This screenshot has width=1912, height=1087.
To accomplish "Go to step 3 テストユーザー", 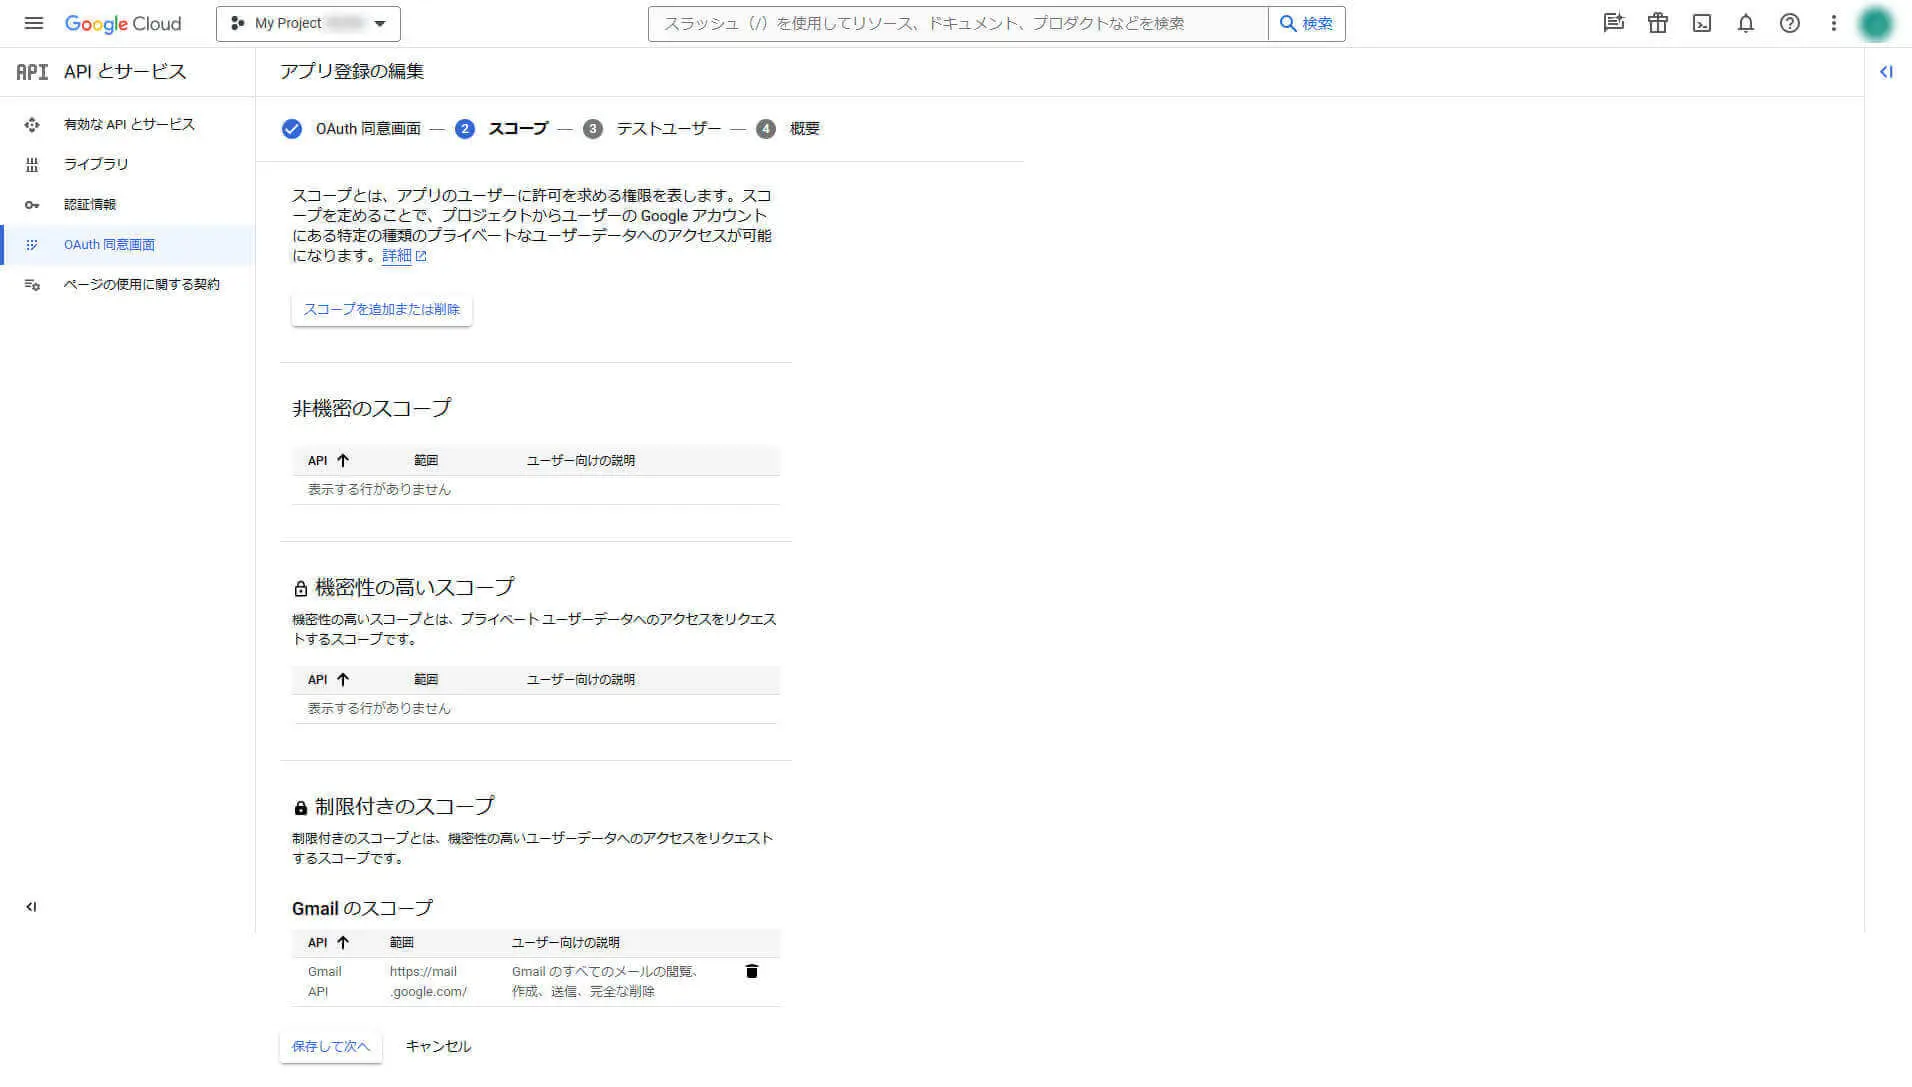I will tap(652, 128).
